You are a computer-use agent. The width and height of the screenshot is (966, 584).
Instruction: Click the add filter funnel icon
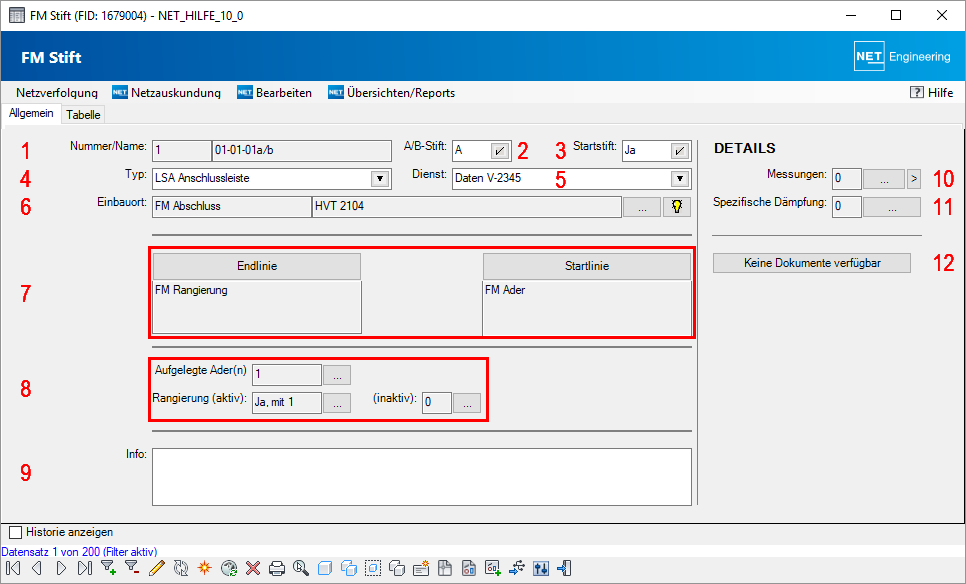tap(108, 568)
